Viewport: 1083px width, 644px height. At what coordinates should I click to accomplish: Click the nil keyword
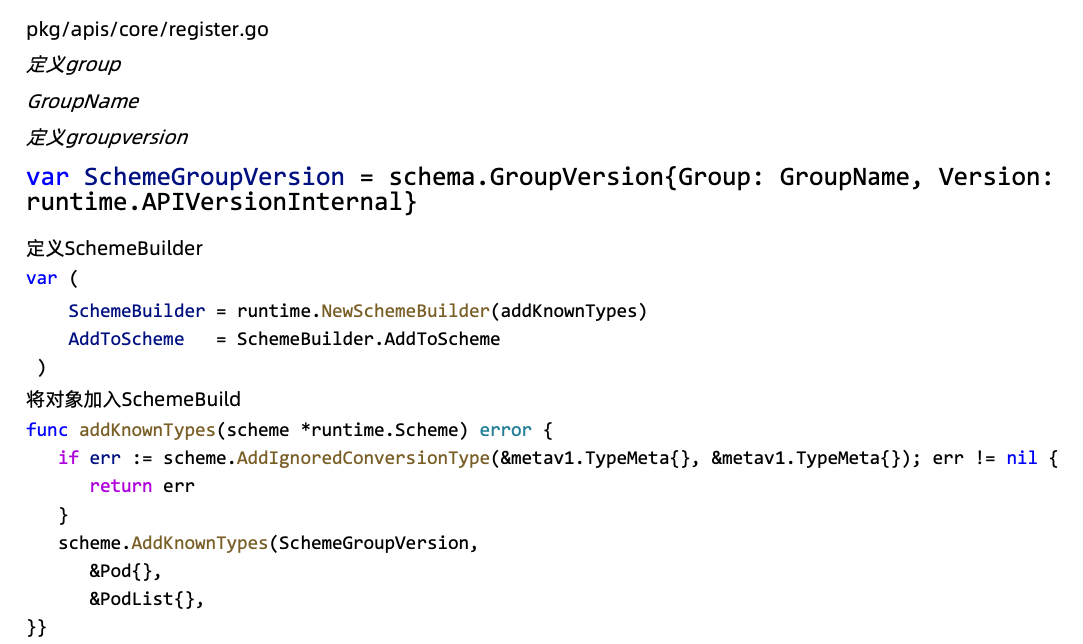[1022, 458]
